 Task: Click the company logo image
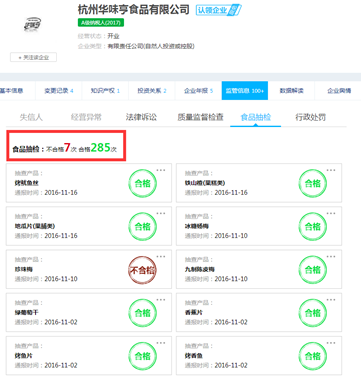[32, 25]
